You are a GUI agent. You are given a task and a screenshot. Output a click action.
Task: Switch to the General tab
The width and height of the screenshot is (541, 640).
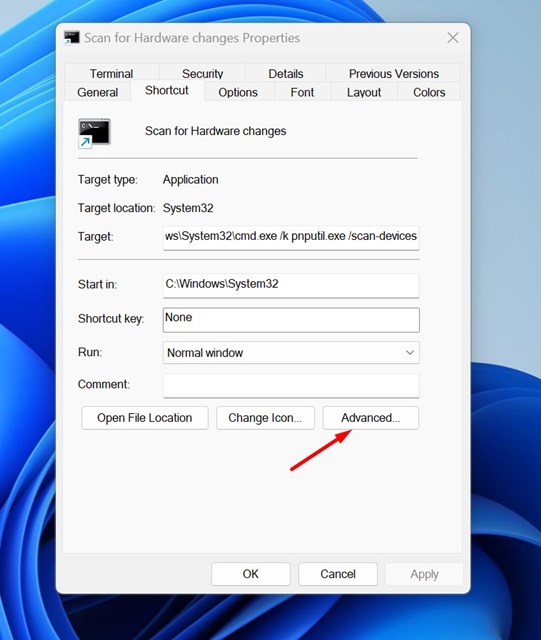(98, 92)
